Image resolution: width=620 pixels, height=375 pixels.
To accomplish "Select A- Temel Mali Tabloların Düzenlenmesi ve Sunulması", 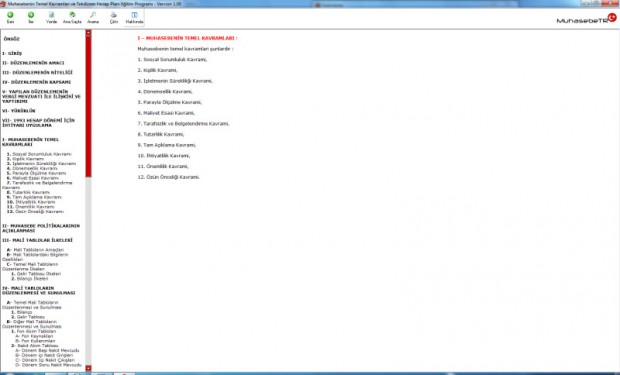I will (x=32, y=305).
